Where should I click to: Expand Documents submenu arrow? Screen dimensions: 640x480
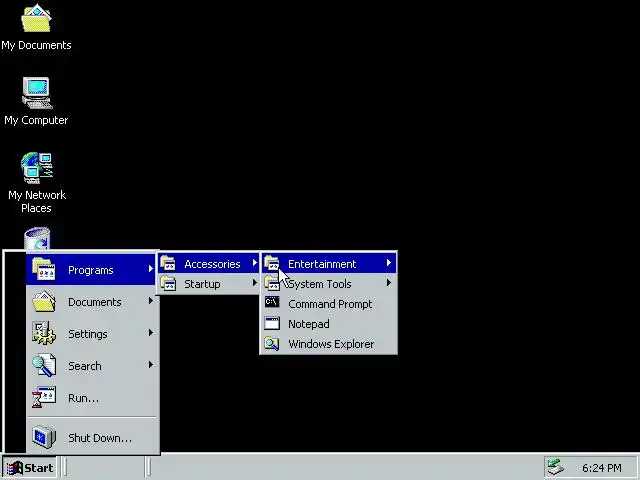click(x=151, y=301)
